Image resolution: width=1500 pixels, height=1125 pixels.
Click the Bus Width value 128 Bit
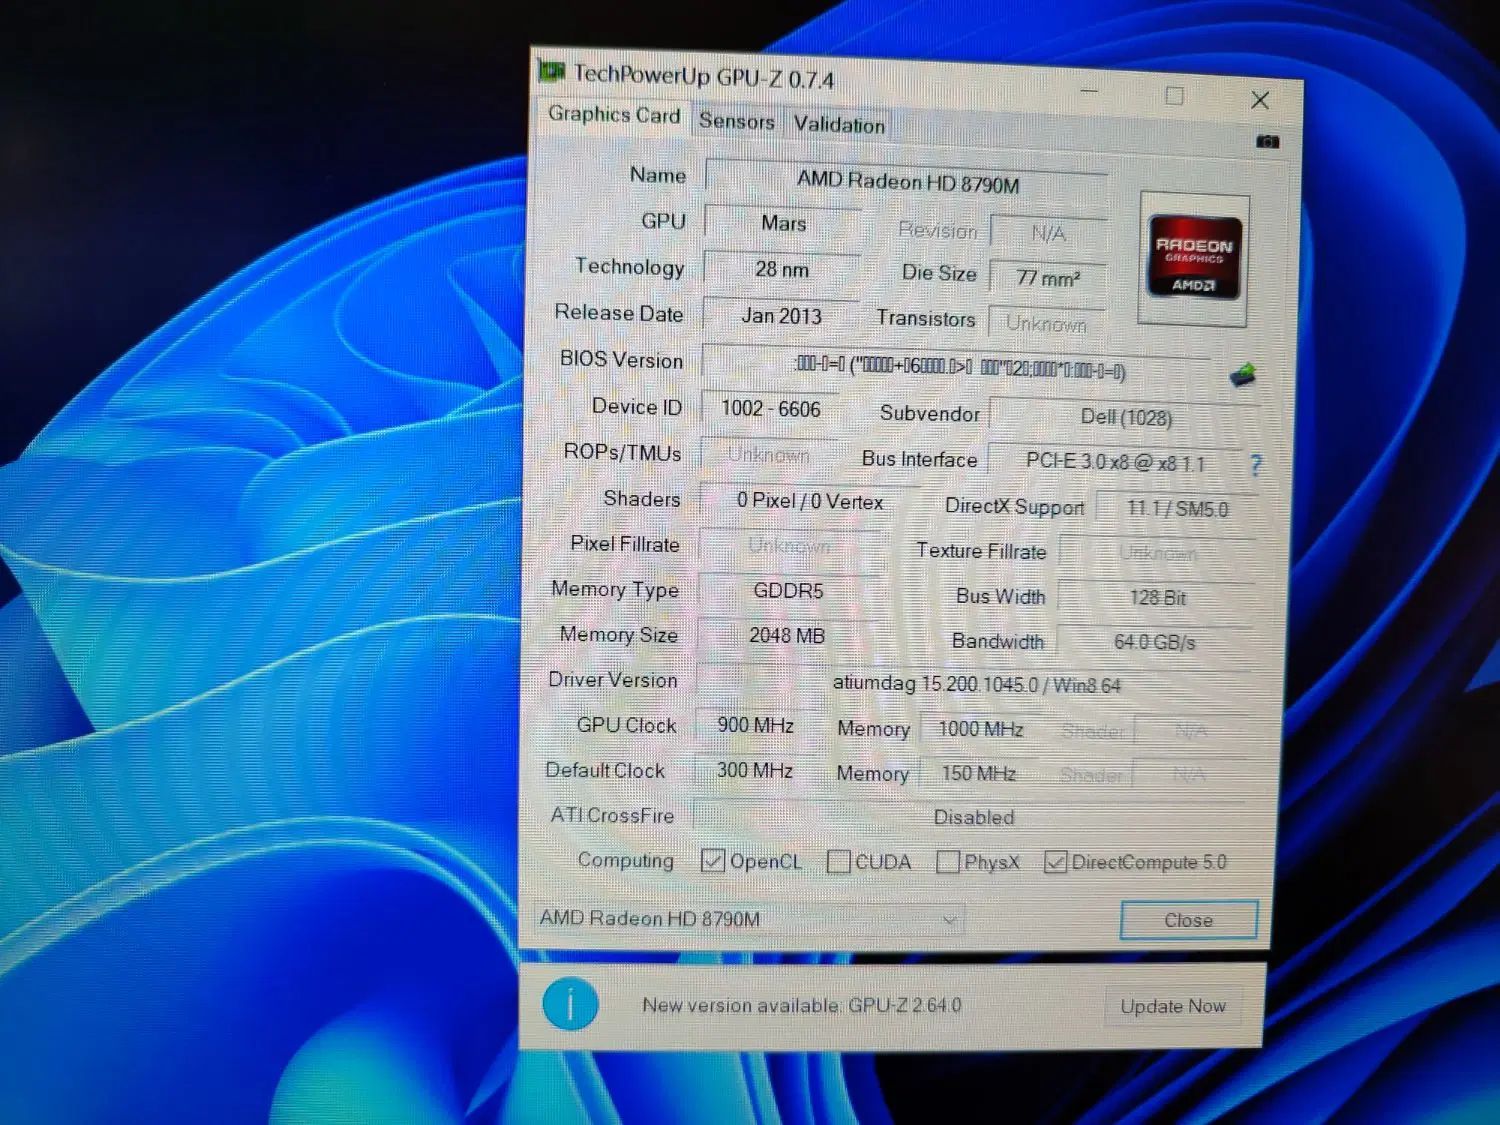[1157, 598]
